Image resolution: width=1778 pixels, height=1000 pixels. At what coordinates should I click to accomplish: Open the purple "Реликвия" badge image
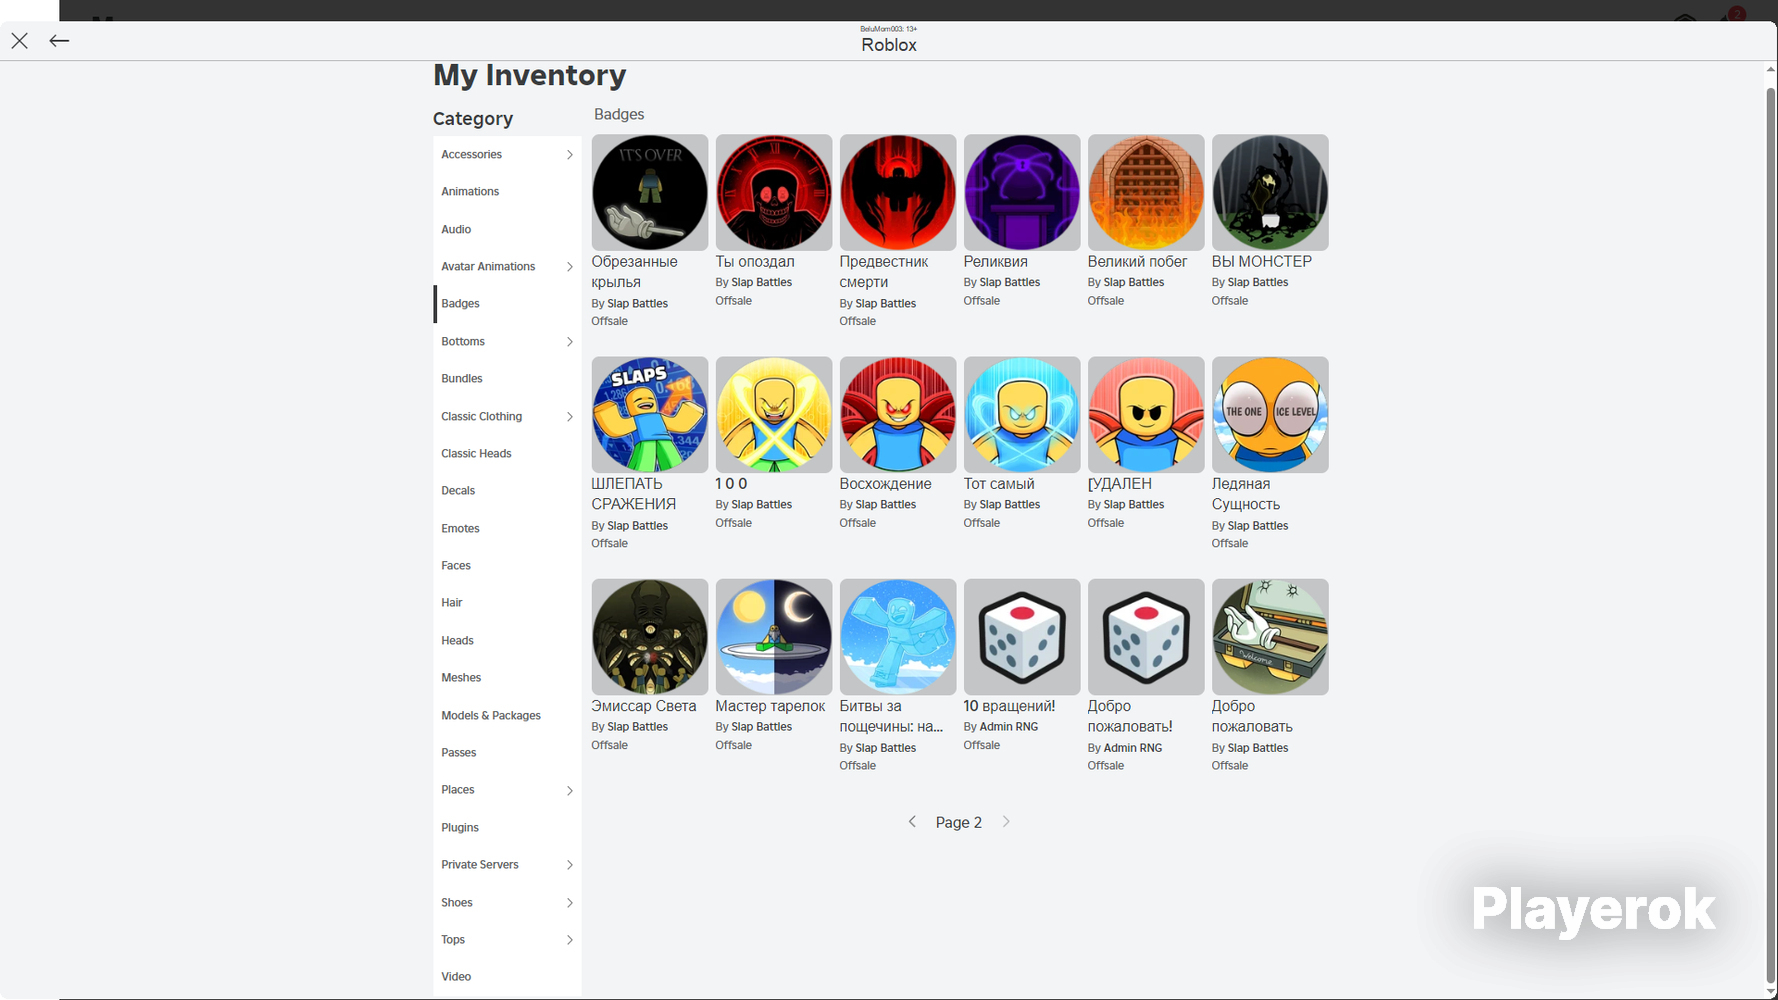[x=1022, y=193]
